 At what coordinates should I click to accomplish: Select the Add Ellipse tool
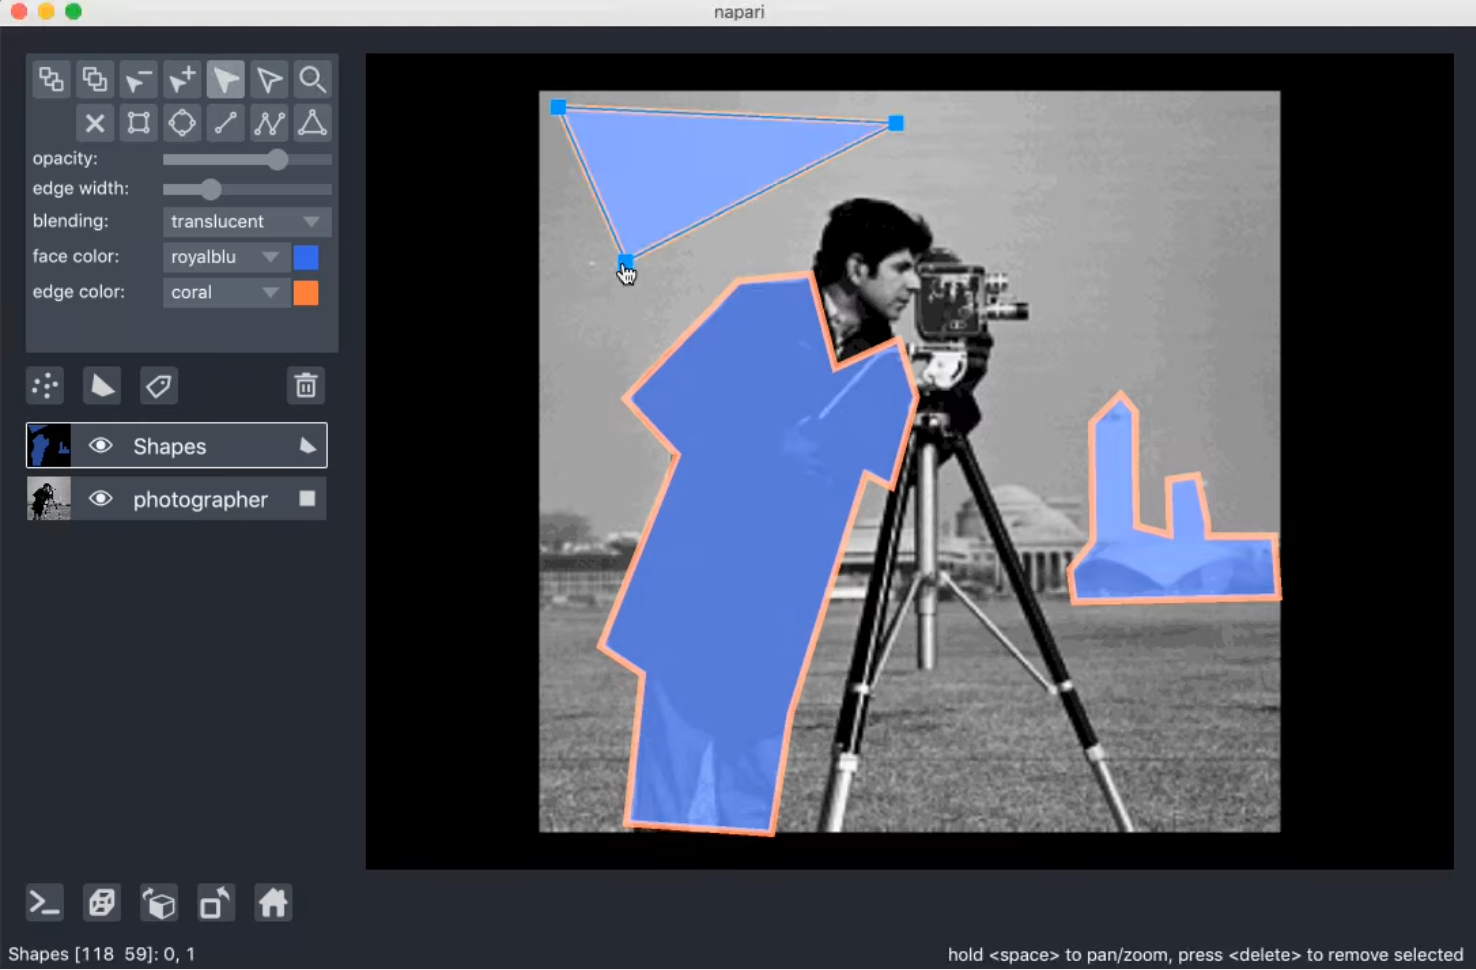(x=182, y=122)
